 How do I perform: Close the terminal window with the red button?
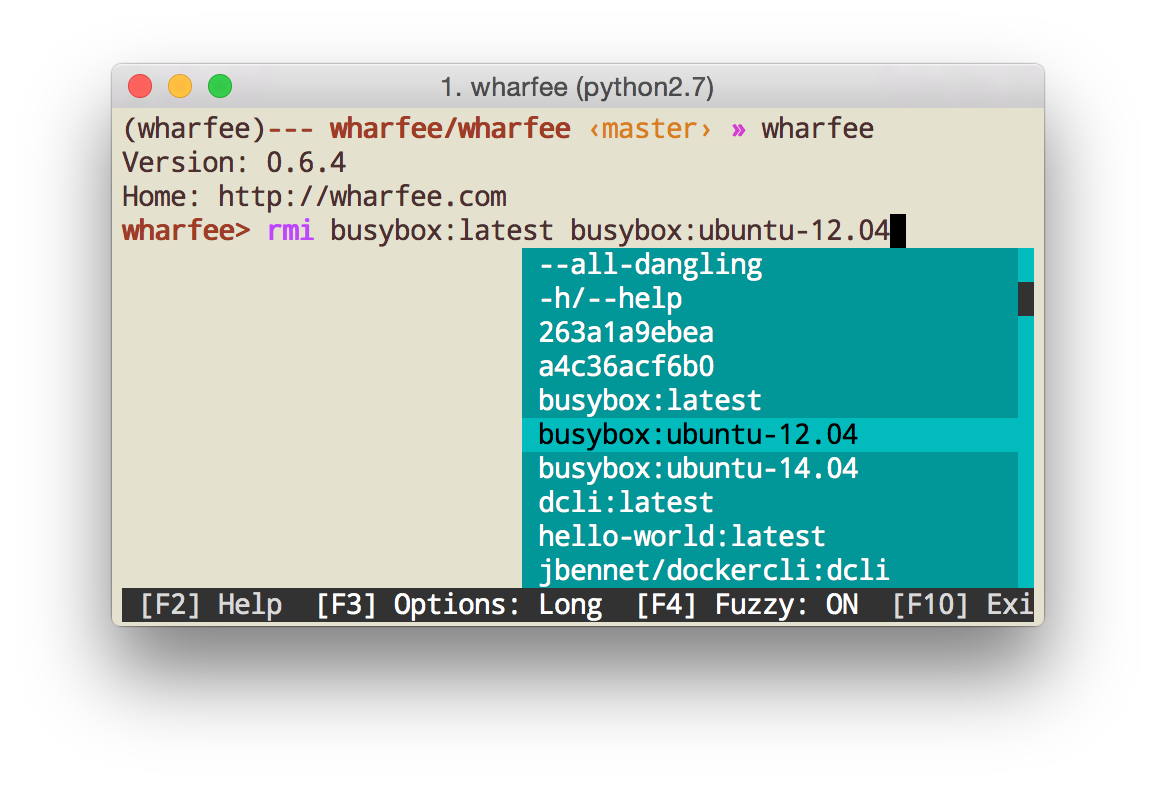pos(140,86)
